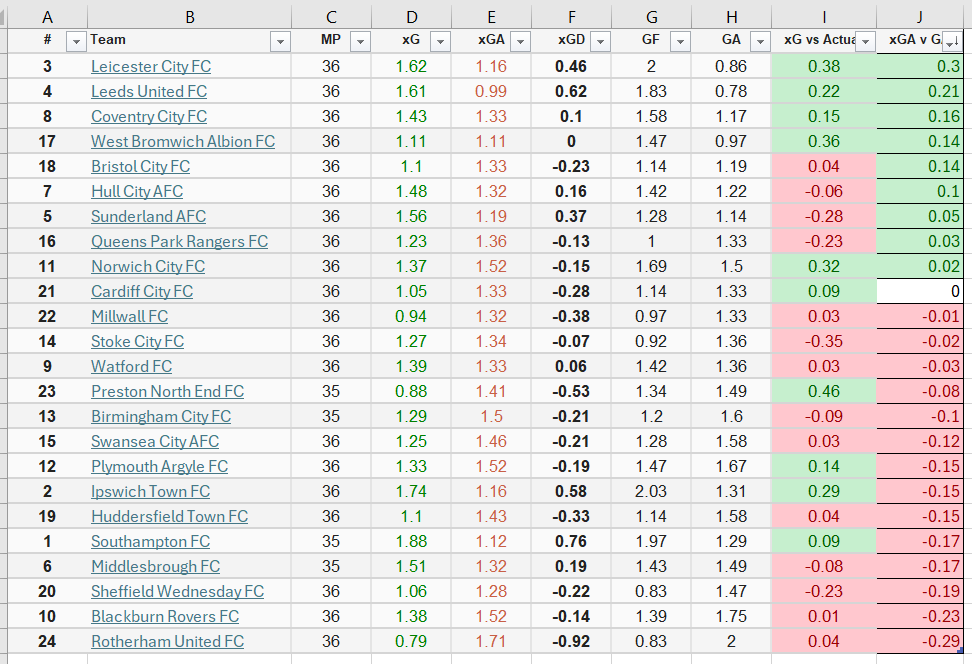This screenshot has height=664, width=972.
Task: Open the GA column filter dropdown
Action: coord(760,42)
